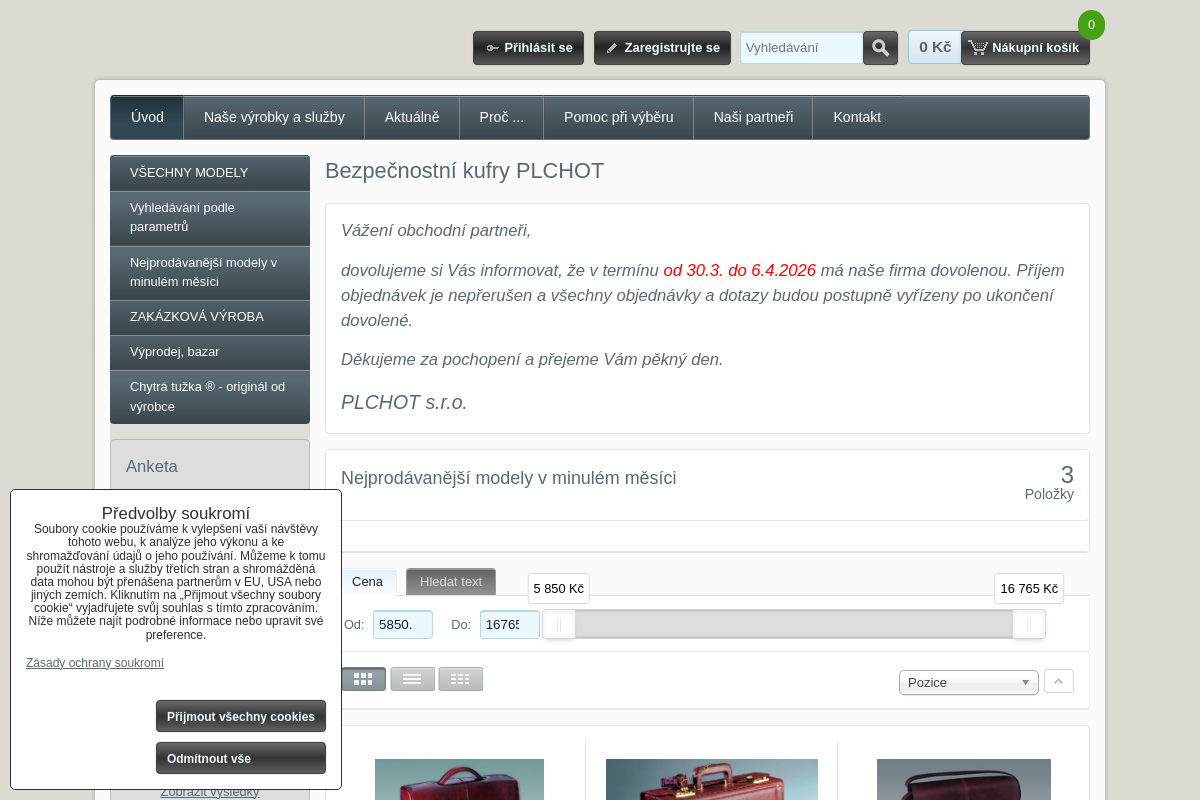Open first product briefcase thumbnail

coord(459,779)
